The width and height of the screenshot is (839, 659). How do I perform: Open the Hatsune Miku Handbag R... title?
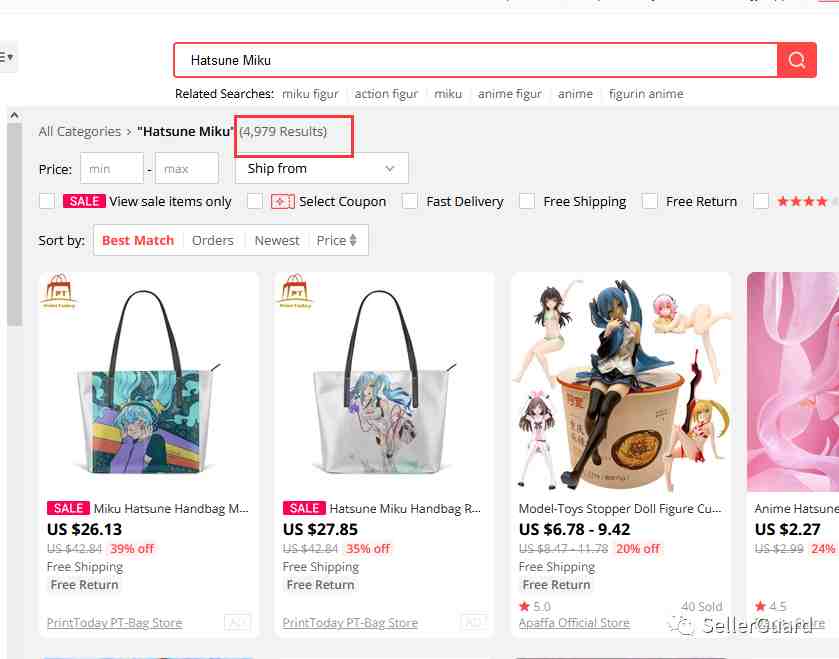tap(405, 508)
